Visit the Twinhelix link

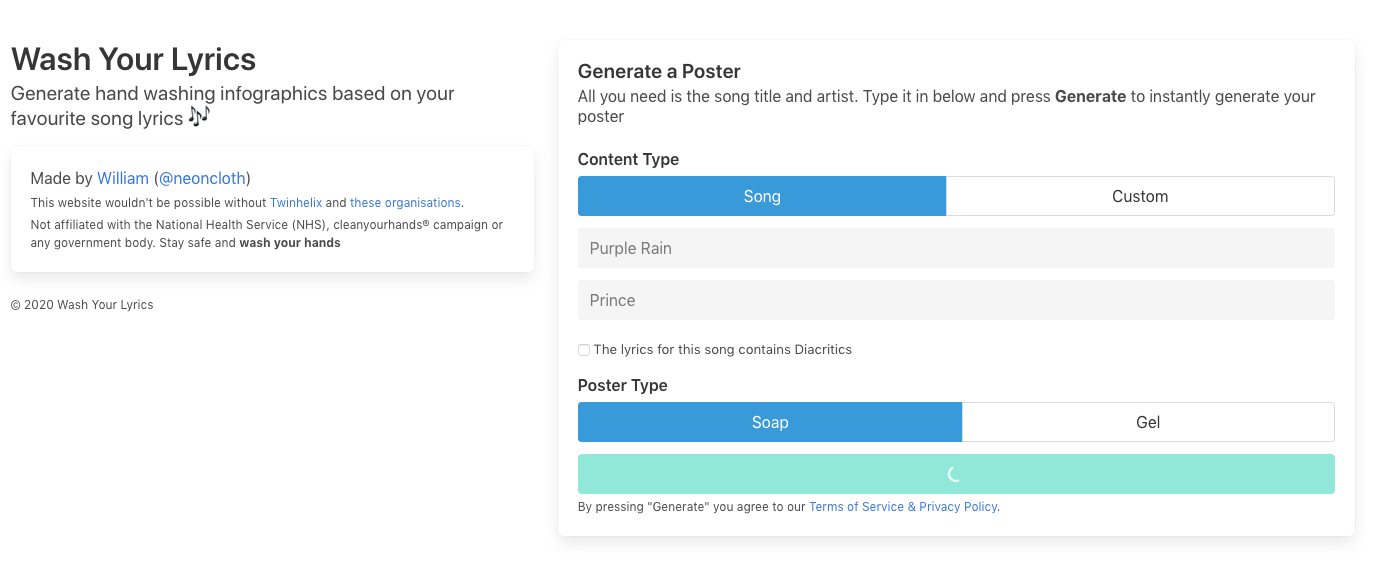pyautogui.click(x=296, y=203)
